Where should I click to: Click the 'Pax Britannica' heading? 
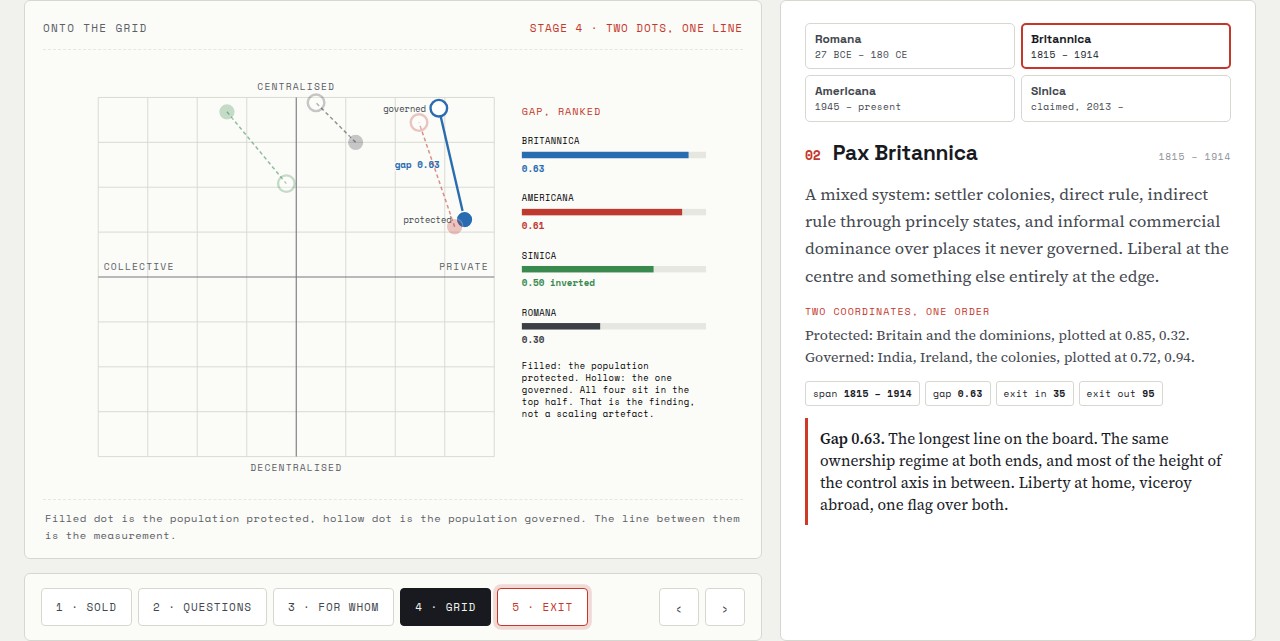point(905,153)
